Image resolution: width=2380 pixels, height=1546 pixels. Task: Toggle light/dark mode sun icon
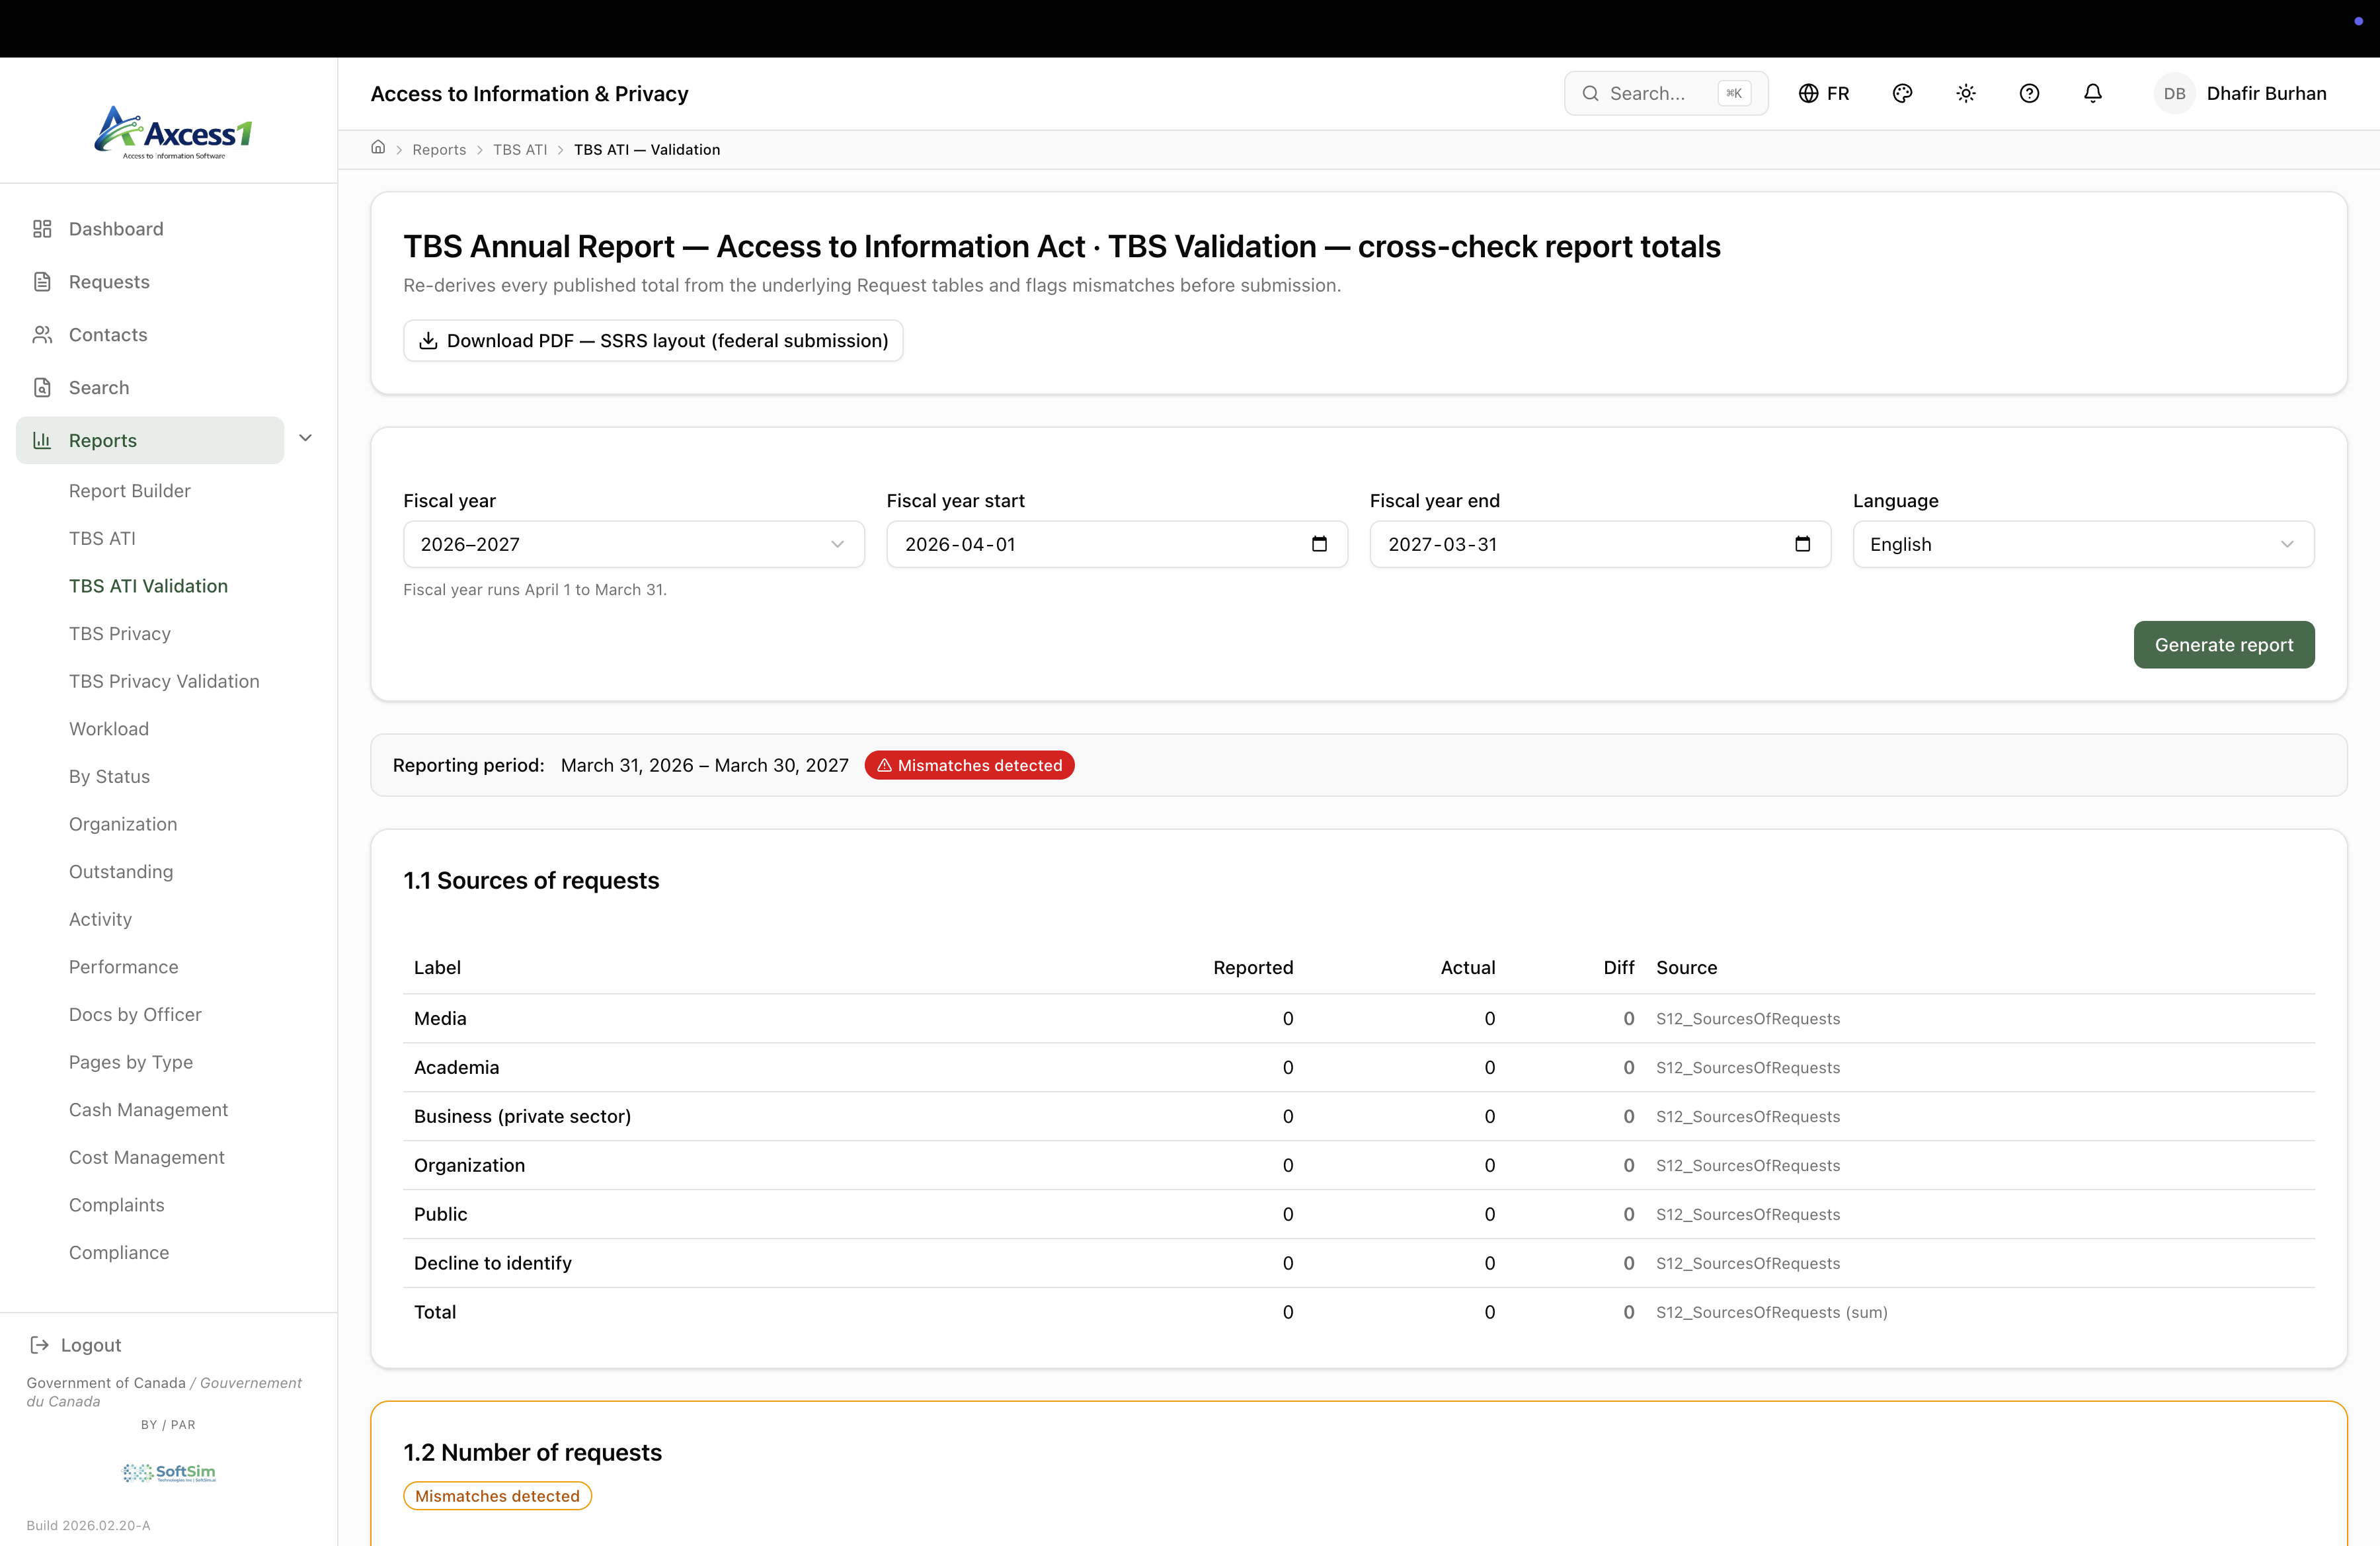point(1965,93)
